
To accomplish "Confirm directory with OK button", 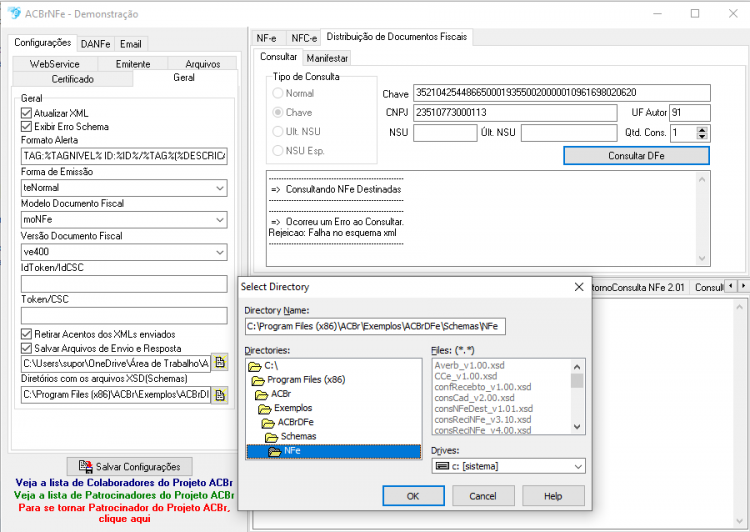I will [x=413, y=496].
